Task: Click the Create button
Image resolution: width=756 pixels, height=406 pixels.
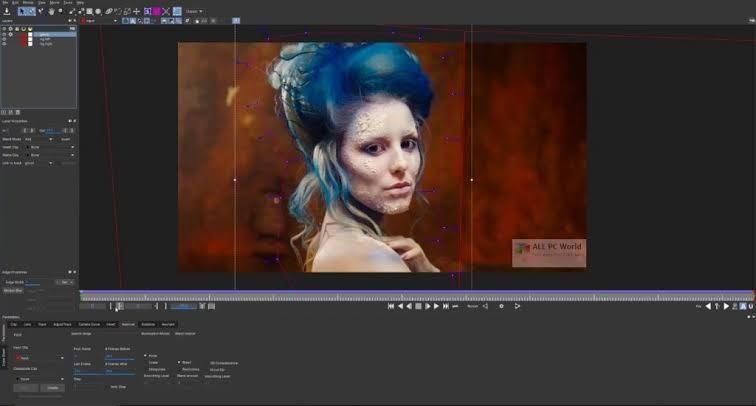Action: coord(53,388)
